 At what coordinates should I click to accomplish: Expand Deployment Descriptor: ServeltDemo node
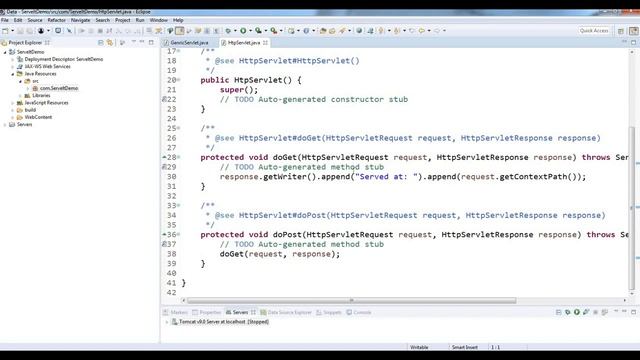tap(13, 60)
